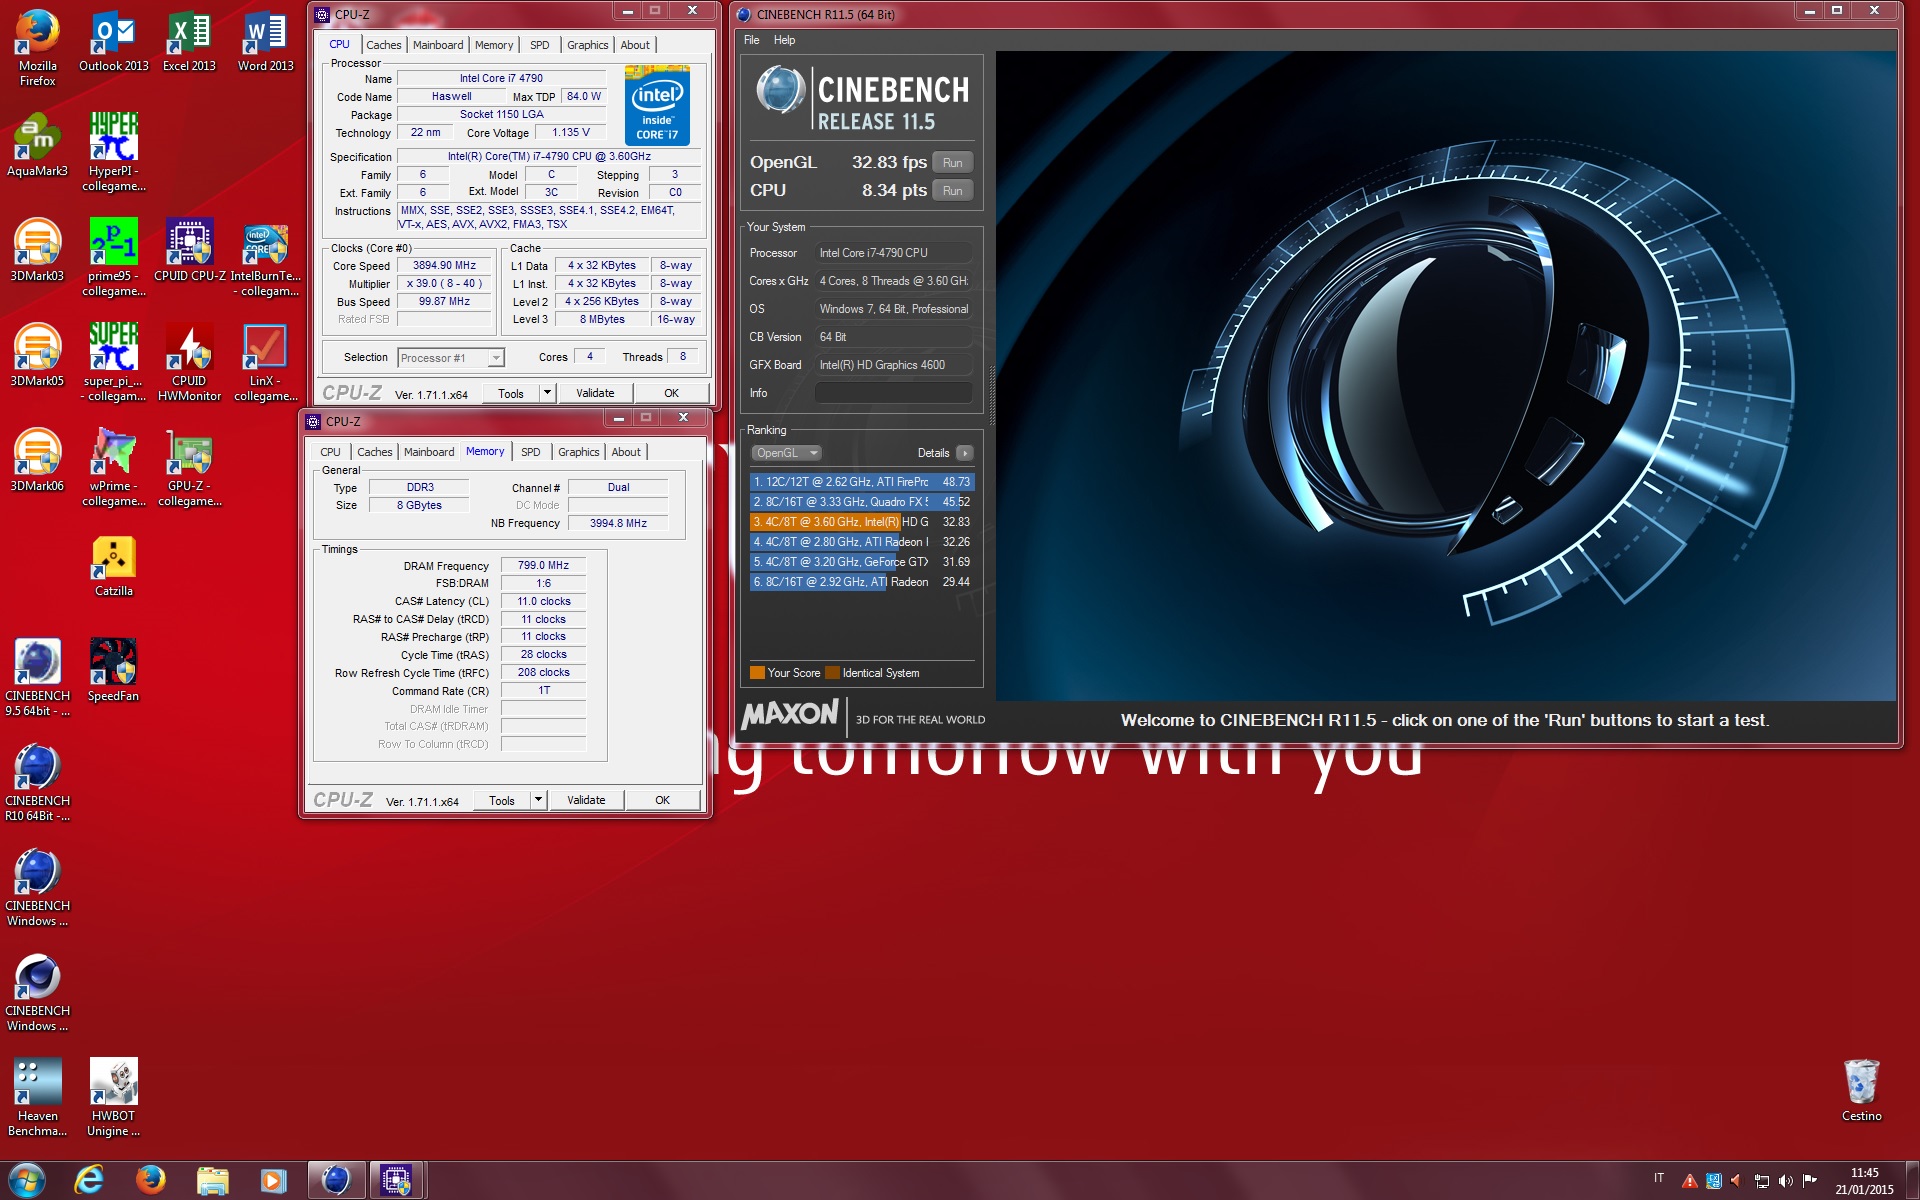This screenshot has height=1200, width=1920.
Task: Select wPrime desktop shortcut
Action: tap(114, 468)
